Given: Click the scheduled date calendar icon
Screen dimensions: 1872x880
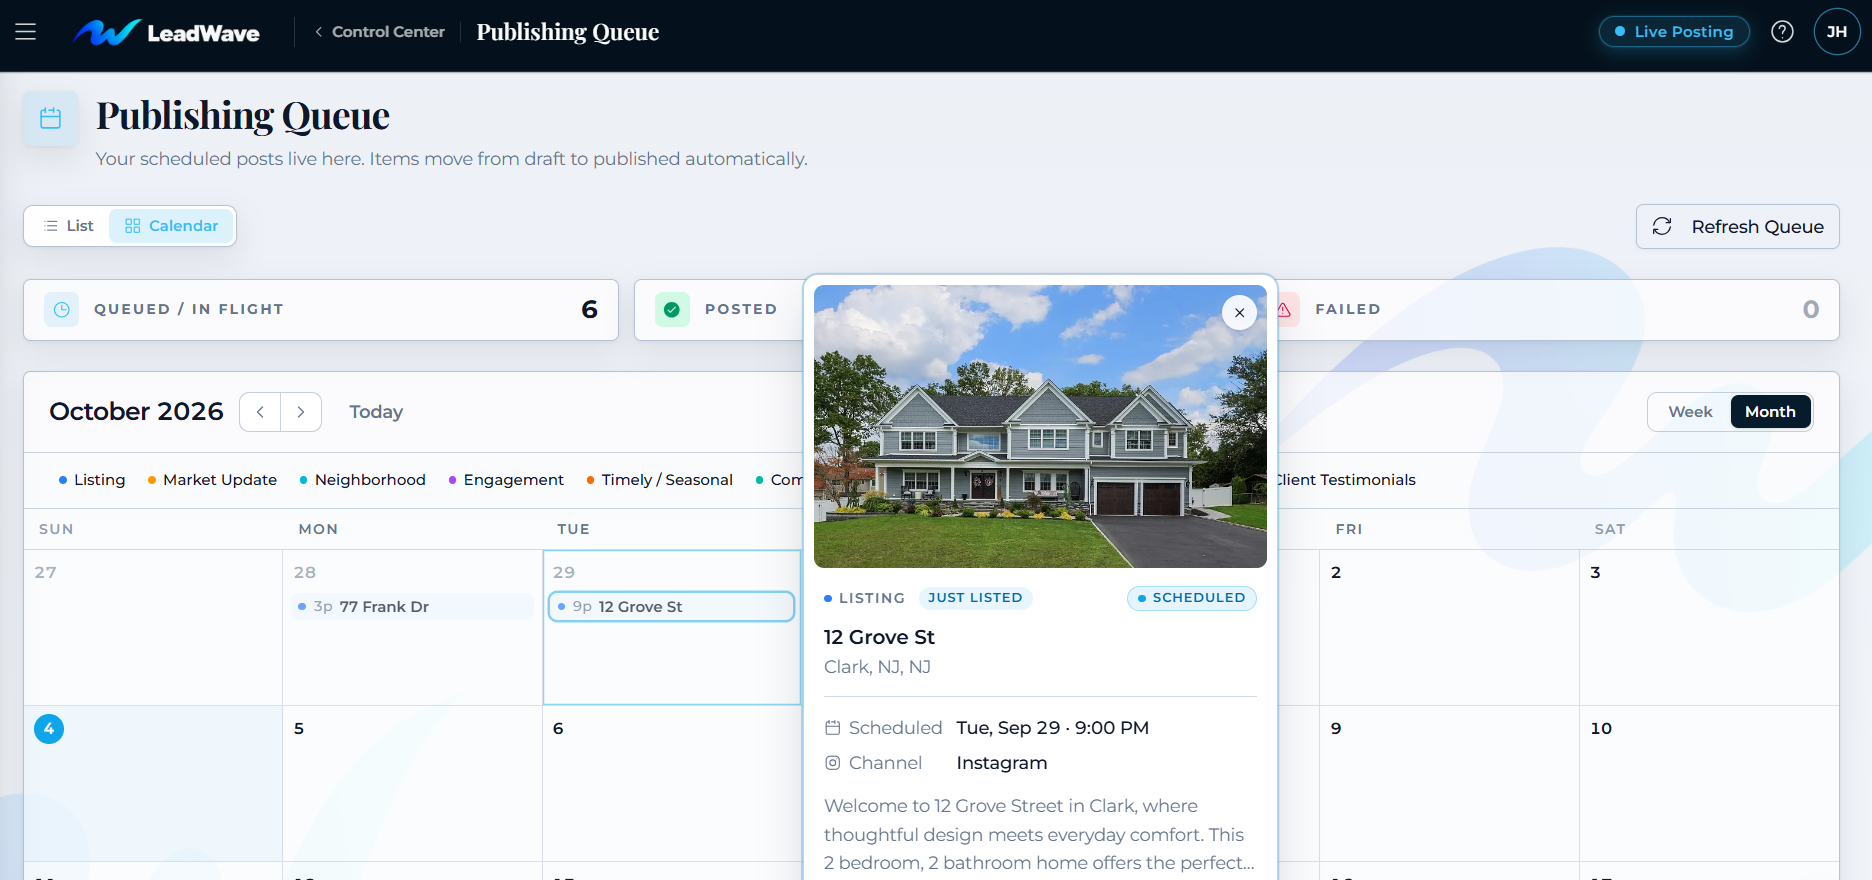Looking at the screenshot, I should point(832,728).
